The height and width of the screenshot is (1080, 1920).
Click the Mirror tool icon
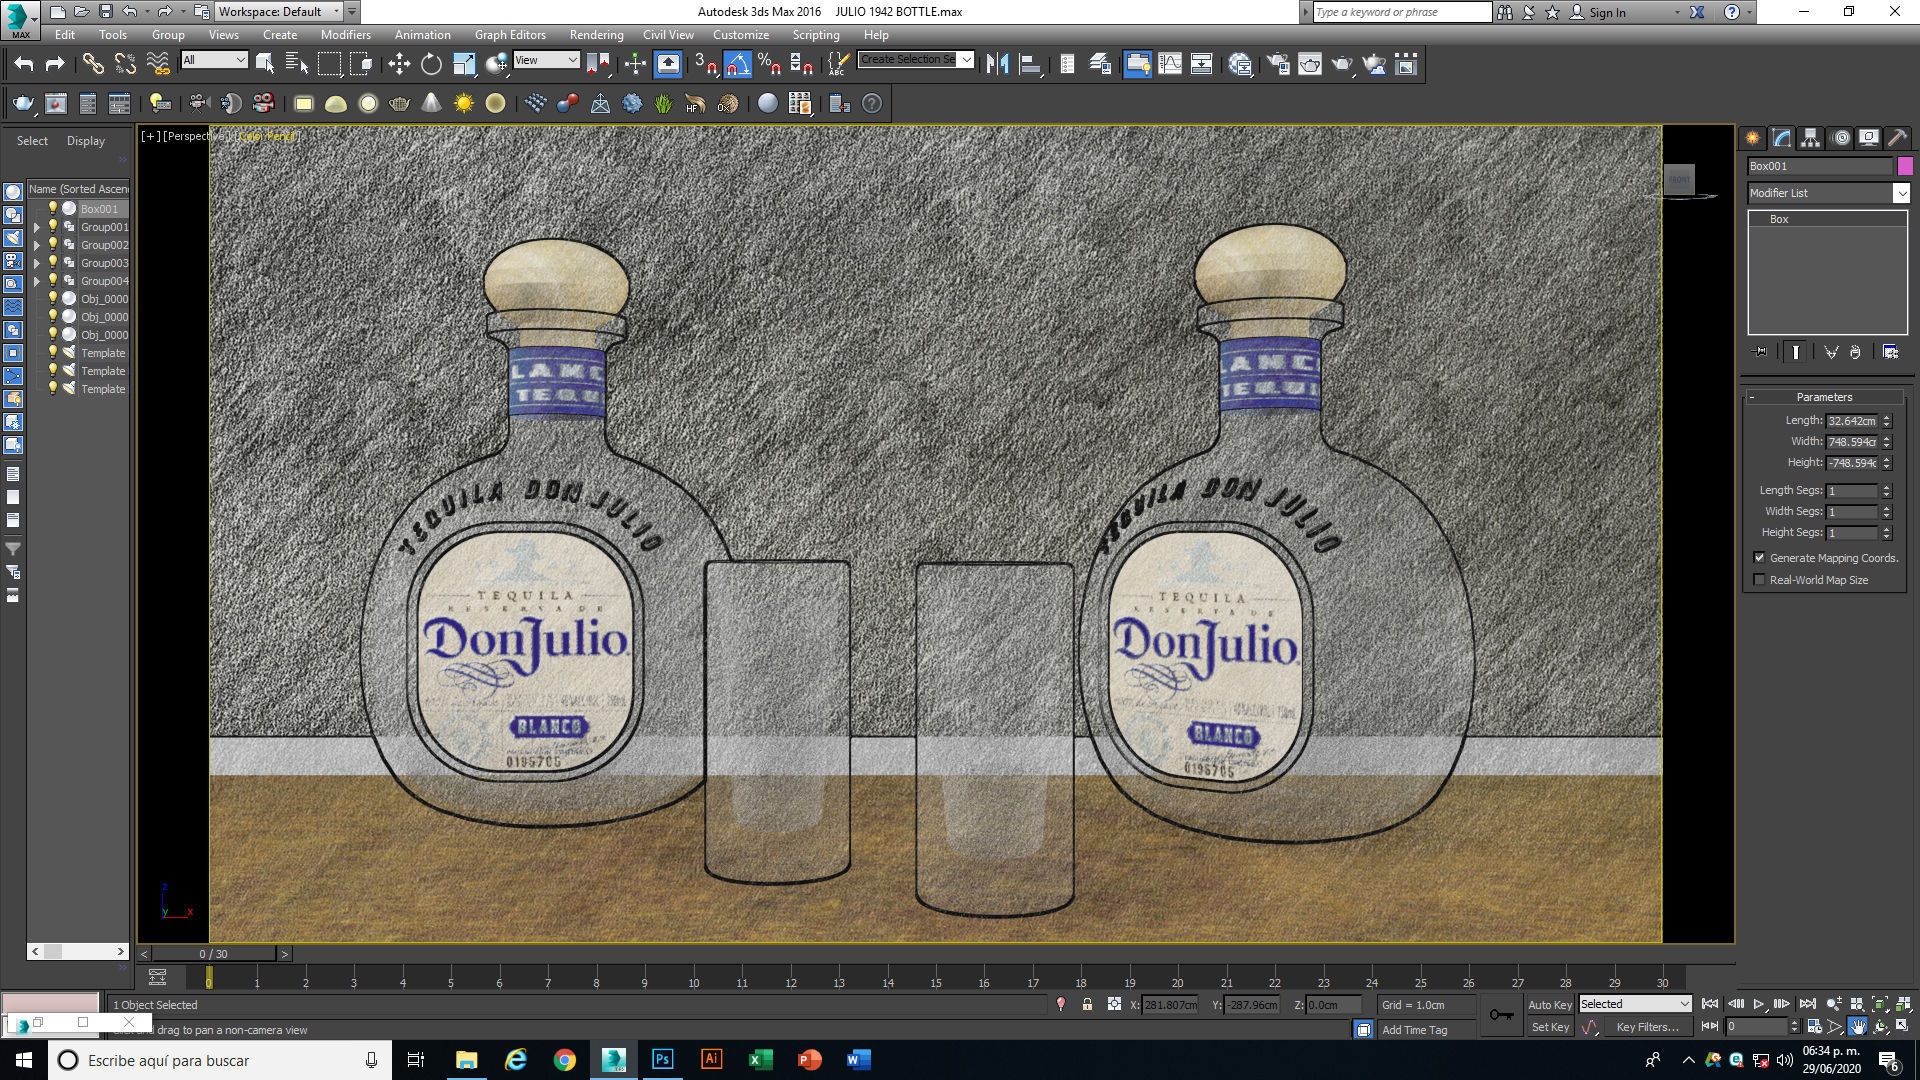(x=997, y=64)
